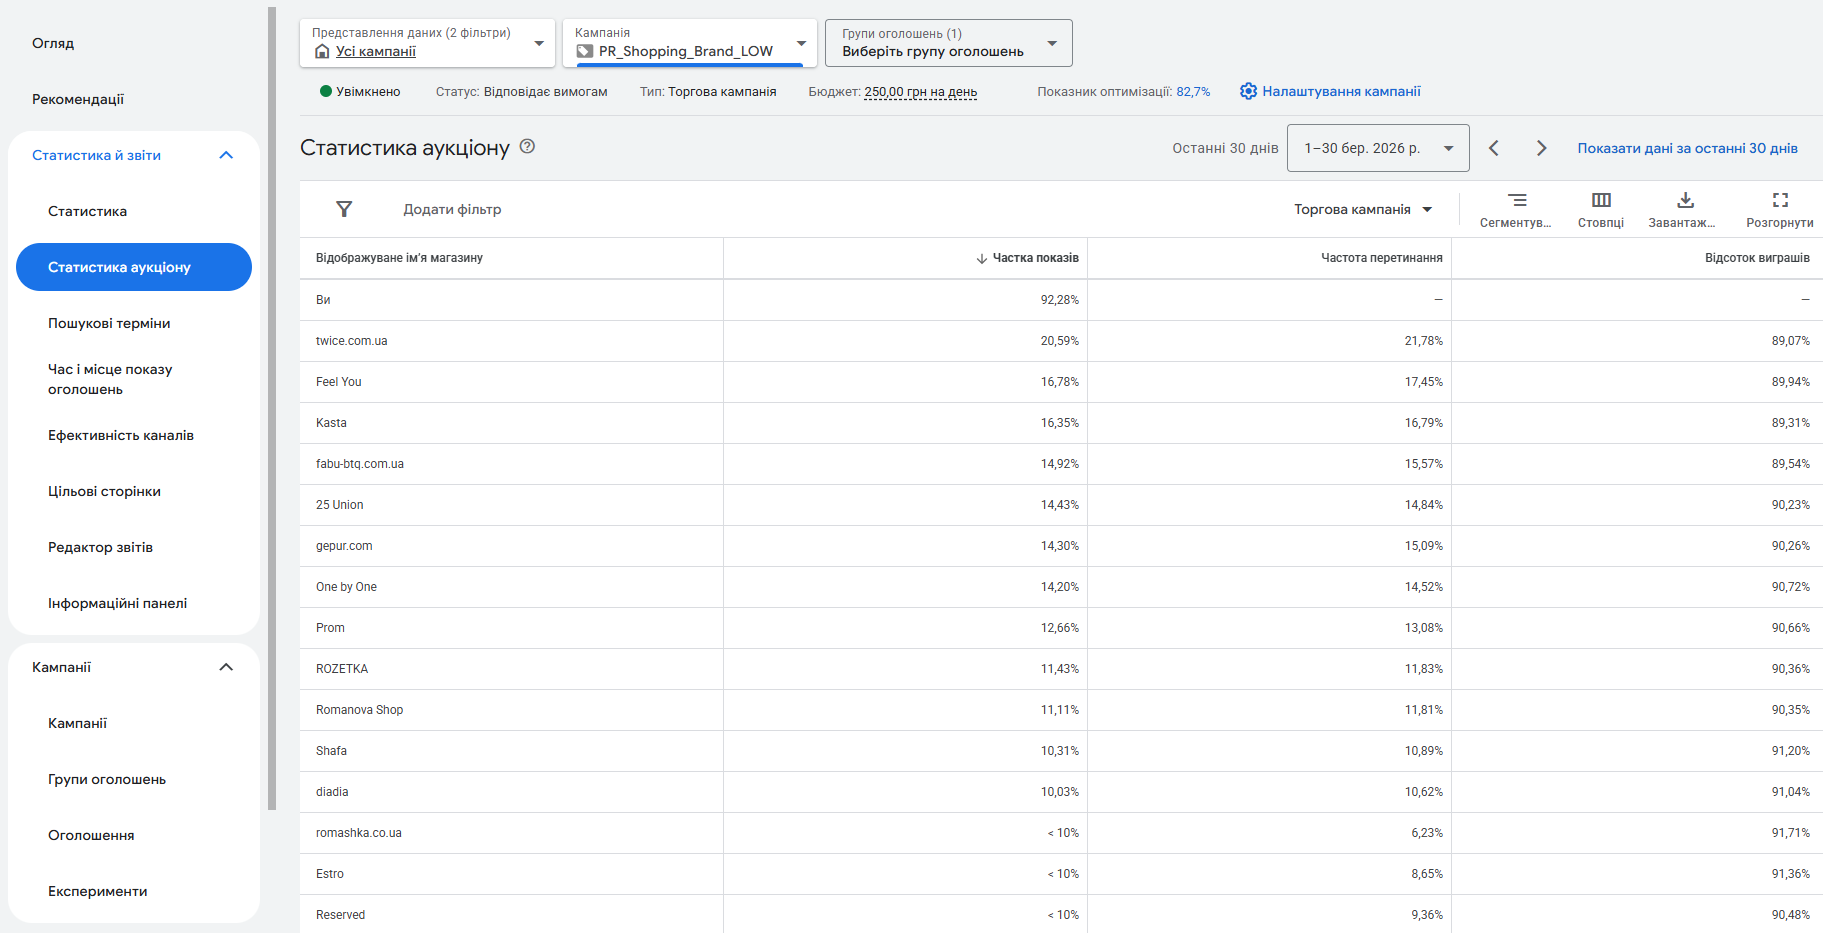Click the One by One store name

(x=346, y=587)
